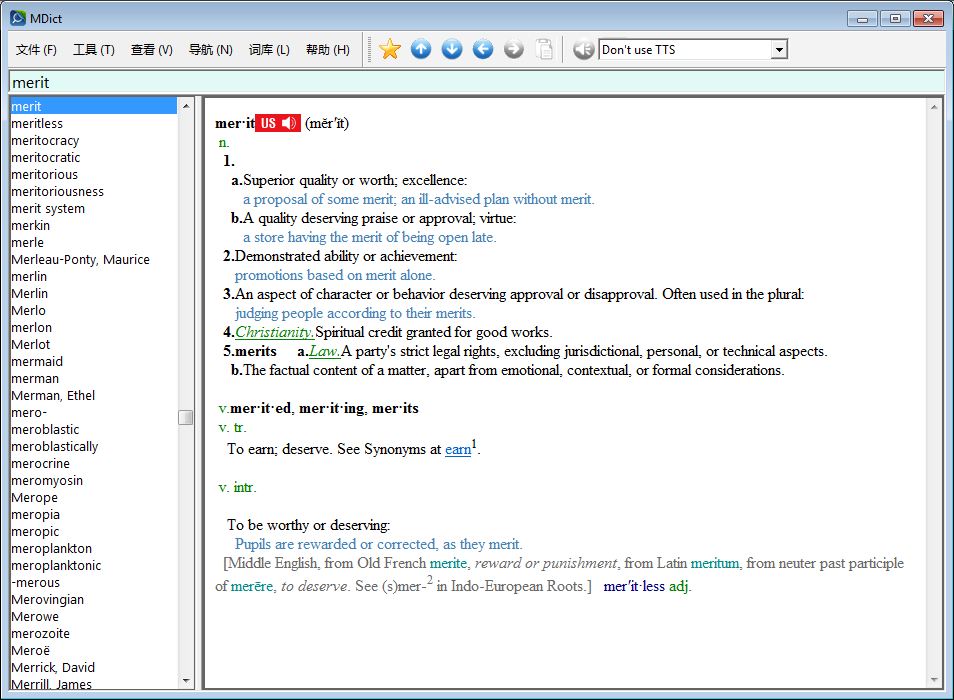Click the toolbar speaker TTS icon
Viewport: 954px width, 700px height.
583,49
